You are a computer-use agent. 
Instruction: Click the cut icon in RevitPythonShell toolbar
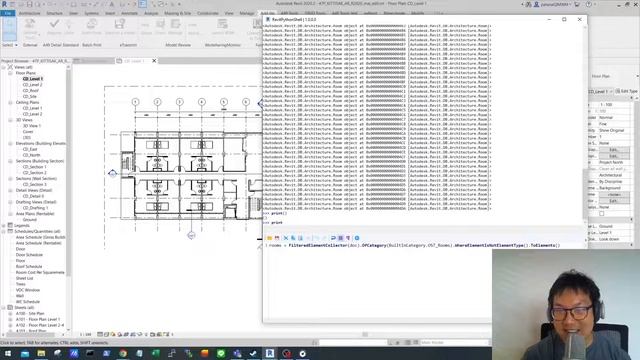tap(286, 238)
